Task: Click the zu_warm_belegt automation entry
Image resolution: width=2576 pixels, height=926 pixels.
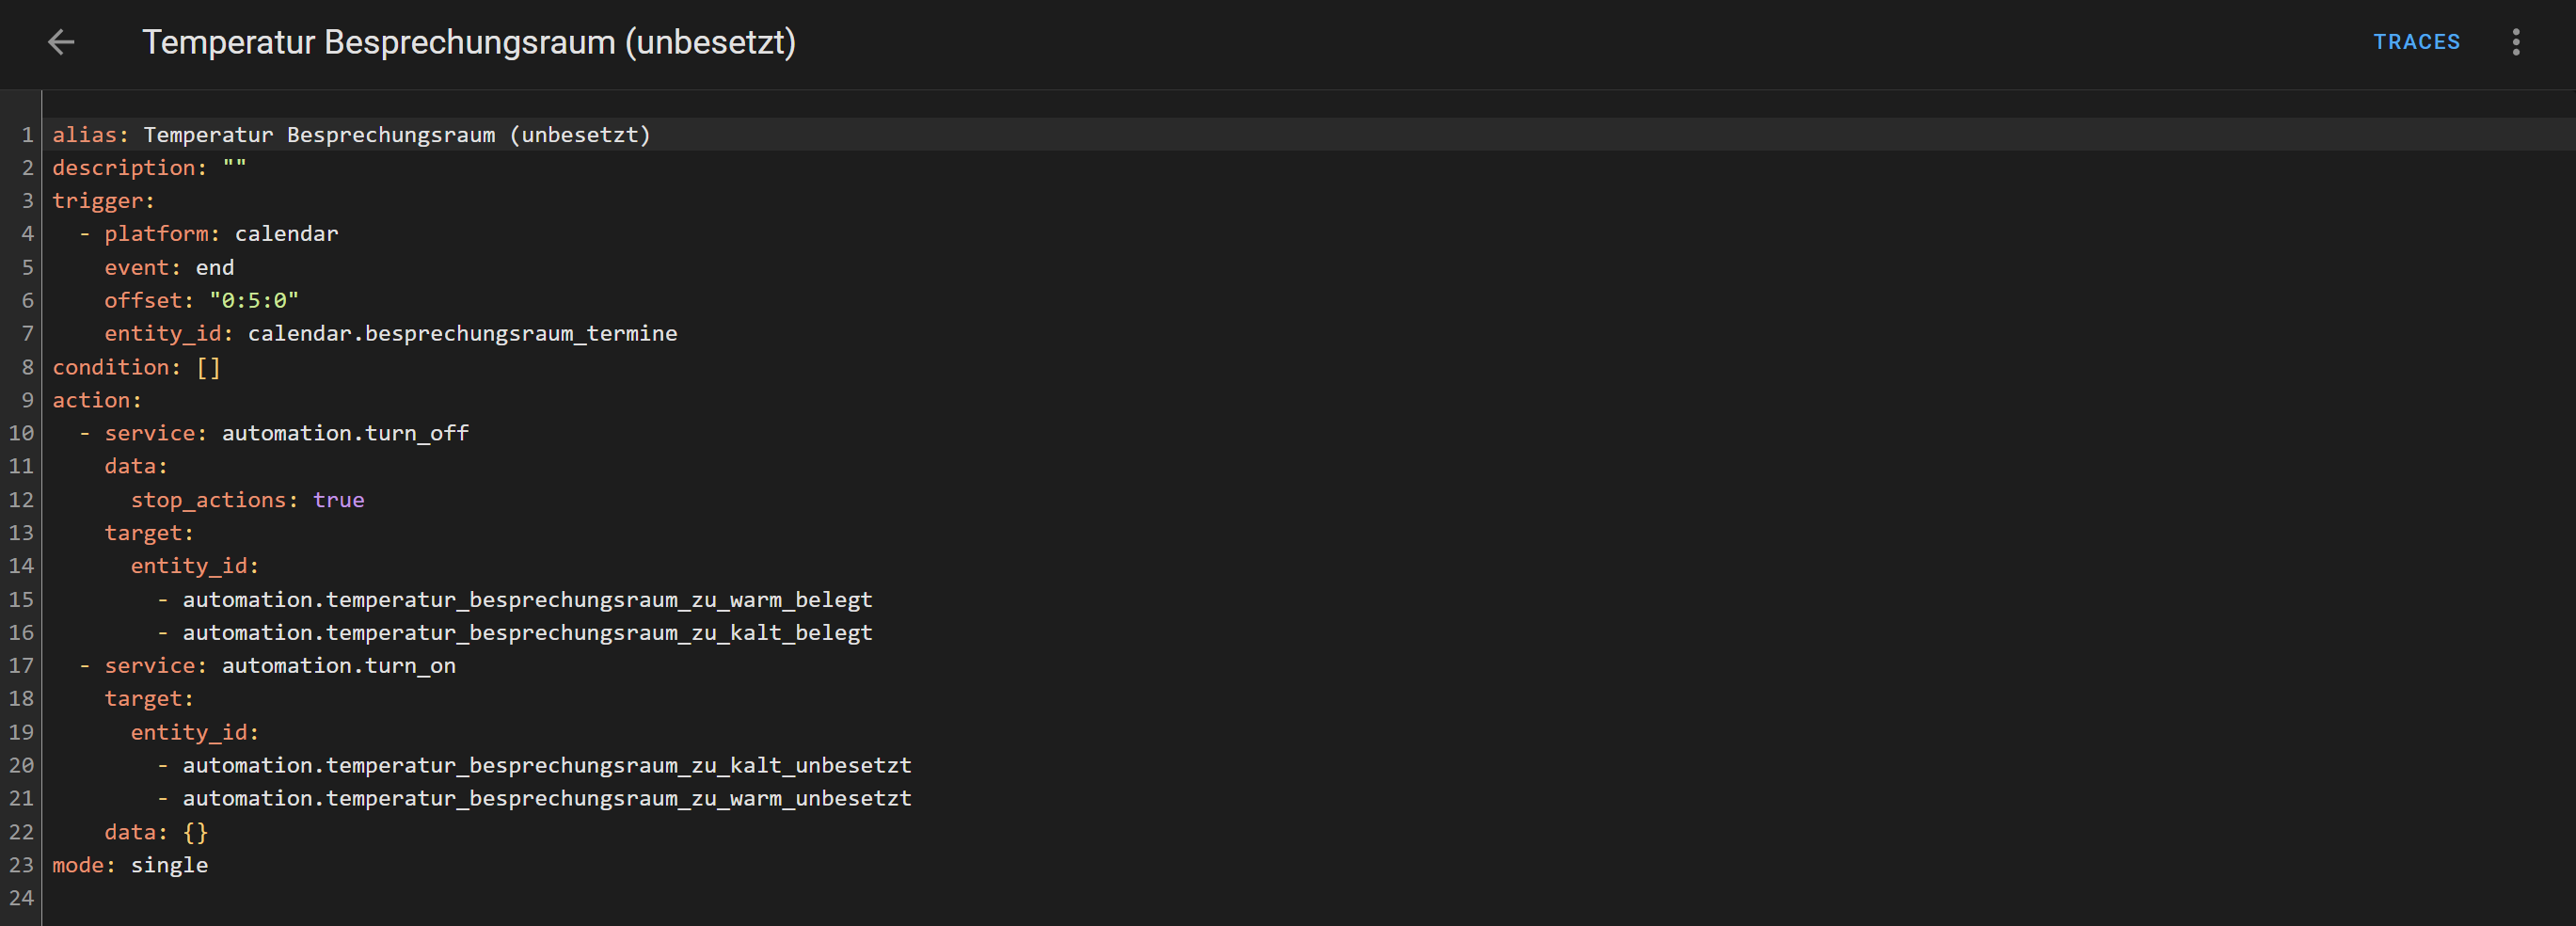Action: tap(527, 600)
